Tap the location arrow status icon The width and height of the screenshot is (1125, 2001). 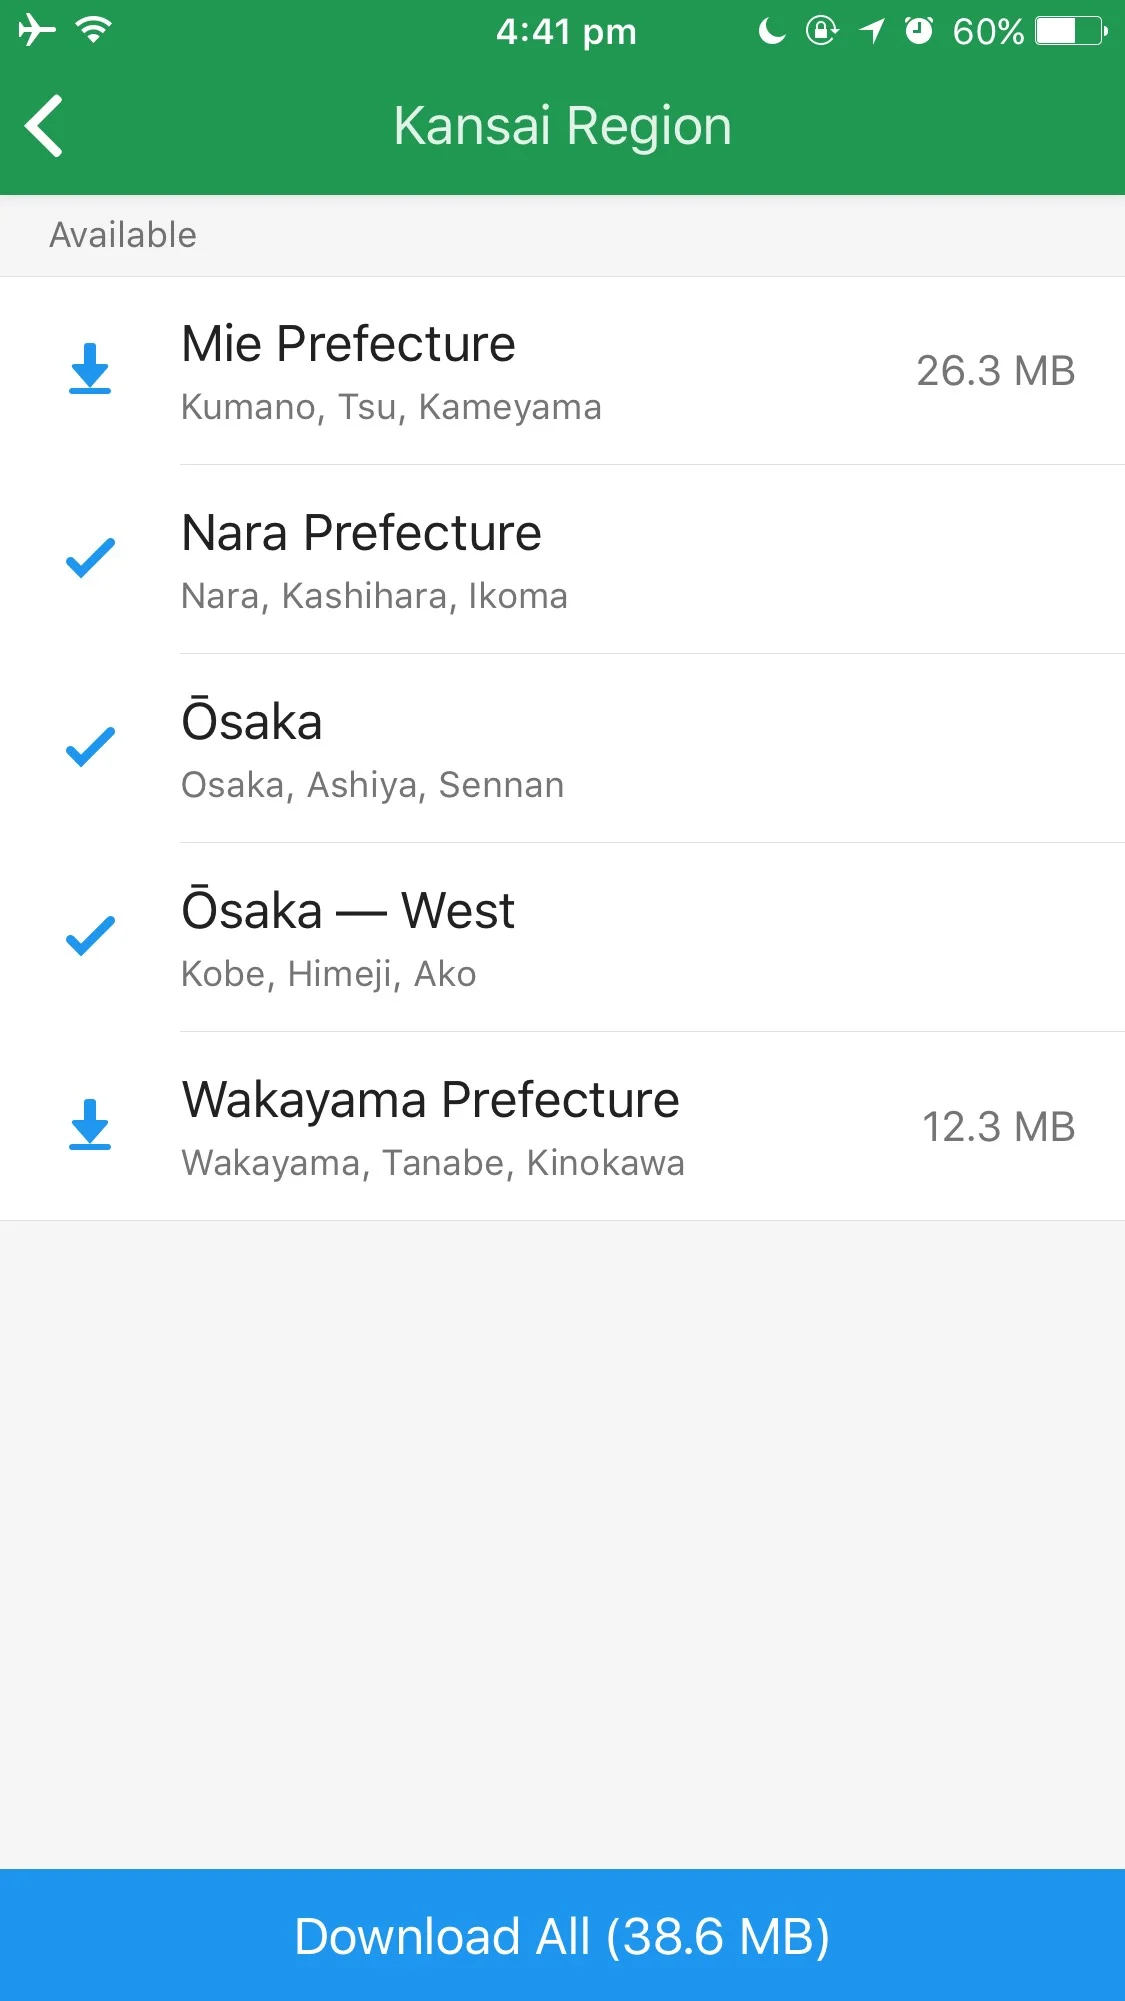pyautogui.click(x=872, y=31)
